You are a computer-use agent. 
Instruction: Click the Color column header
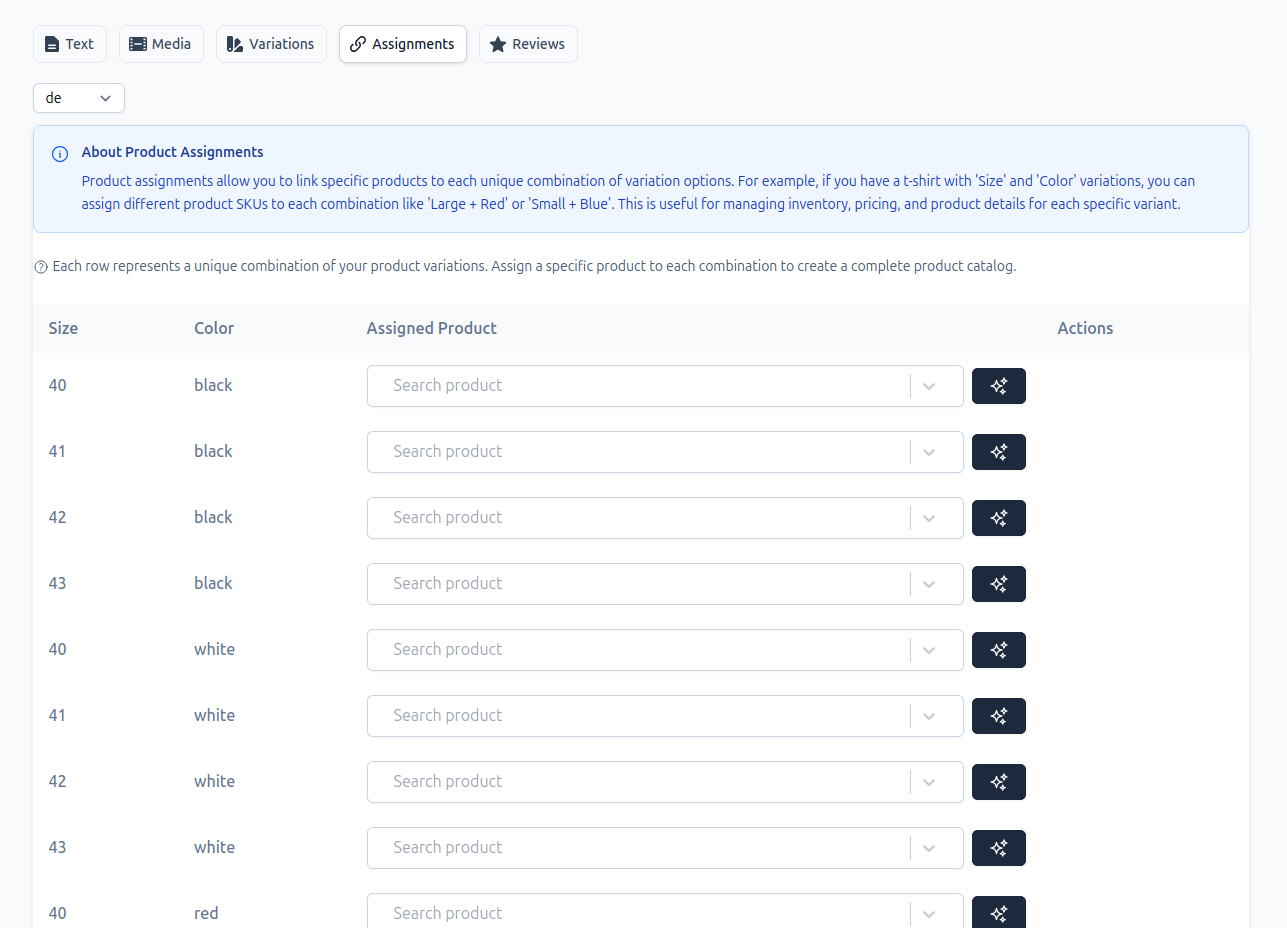coord(214,328)
